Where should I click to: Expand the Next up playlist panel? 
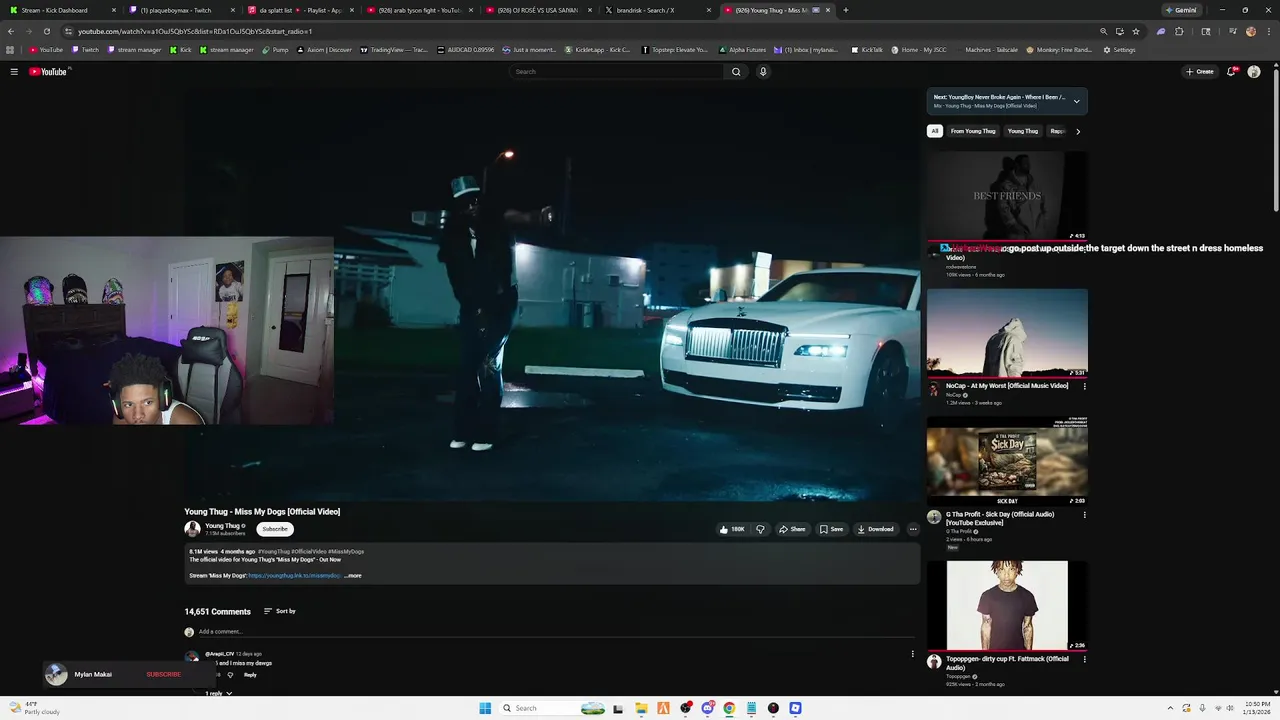pyautogui.click(x=1076, y=101)
